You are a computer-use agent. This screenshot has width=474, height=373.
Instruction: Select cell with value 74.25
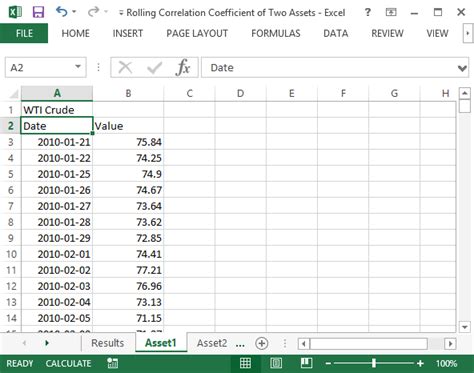point(128,158)
